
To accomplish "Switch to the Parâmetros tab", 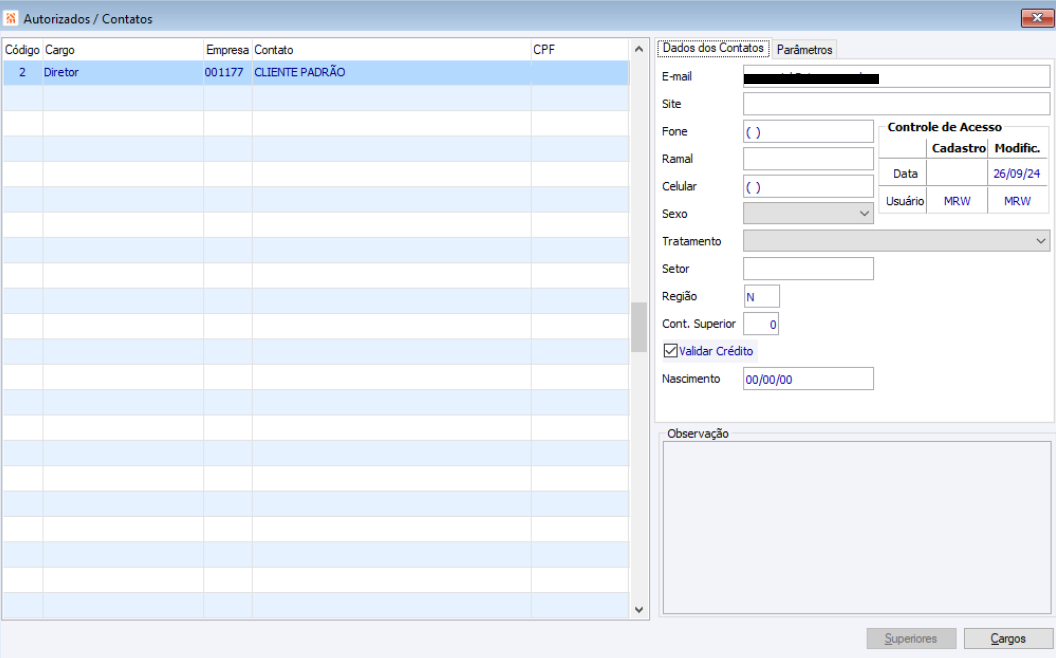I will [x=804, y=49].
